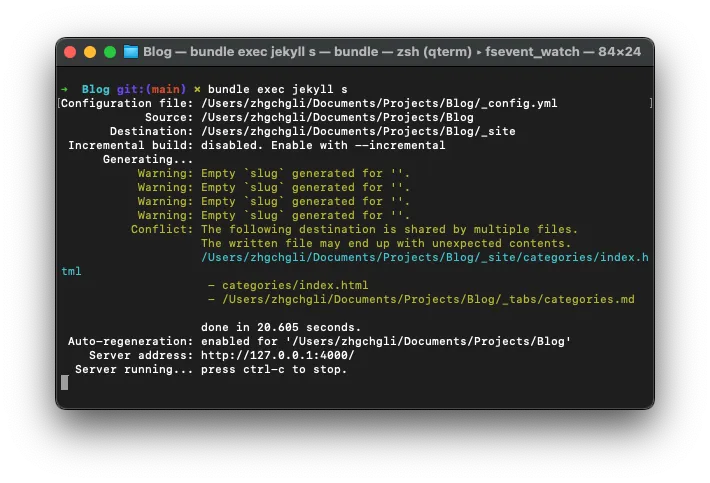The width and height of the screenshot is (710, 483).
Task: Click the left bracket mark beside Configuration file
Action: click(59, 103)
